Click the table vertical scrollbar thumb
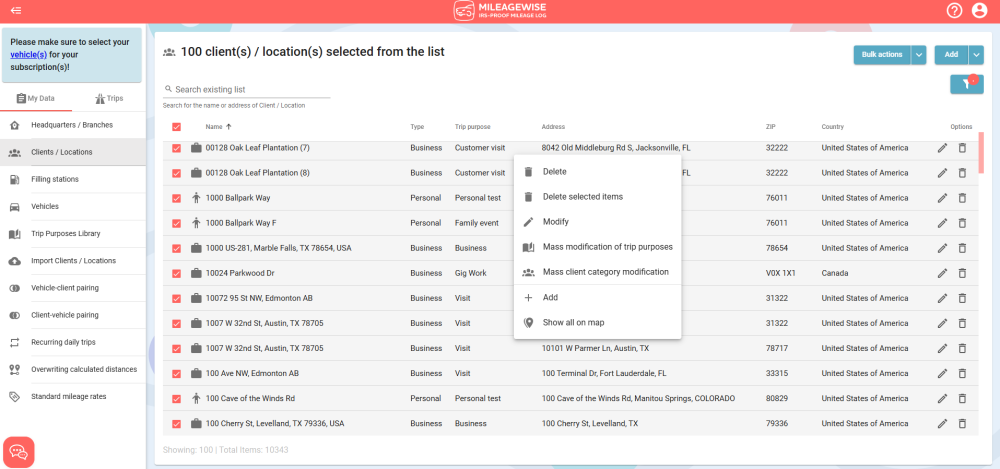1000x469 pixels. click(x=982, y=153)
